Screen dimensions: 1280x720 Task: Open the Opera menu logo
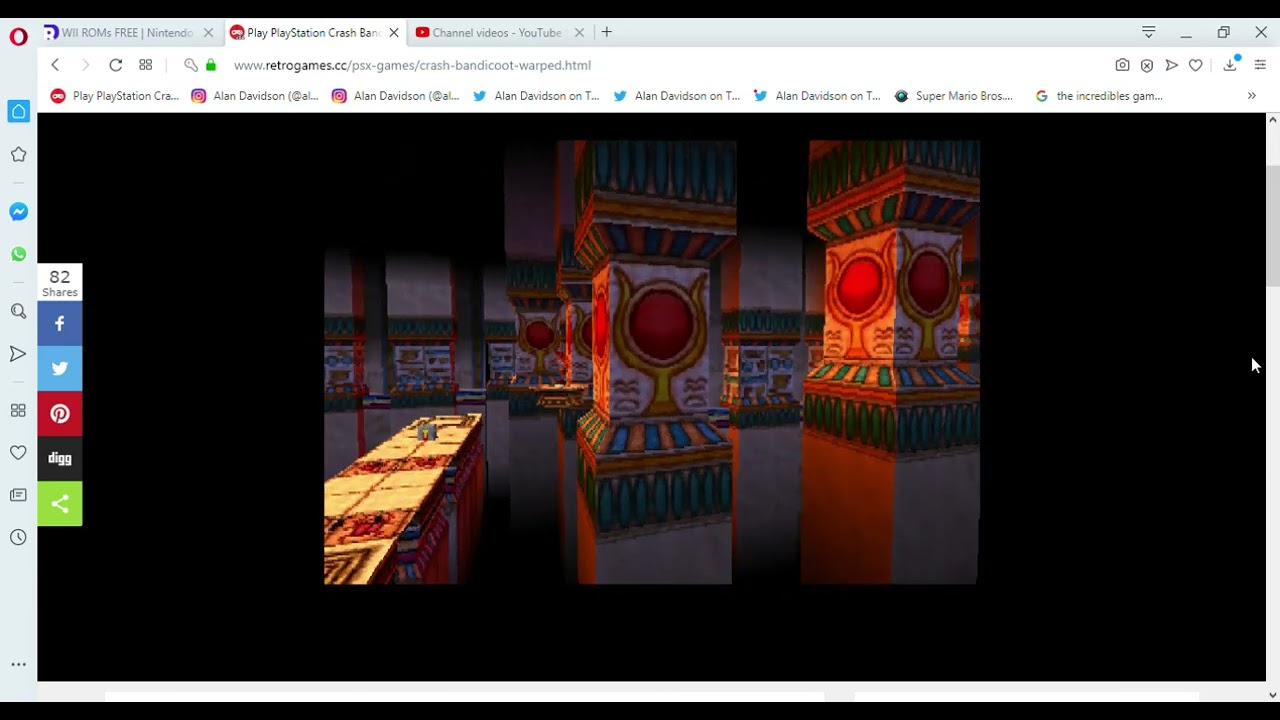(18, 37)
